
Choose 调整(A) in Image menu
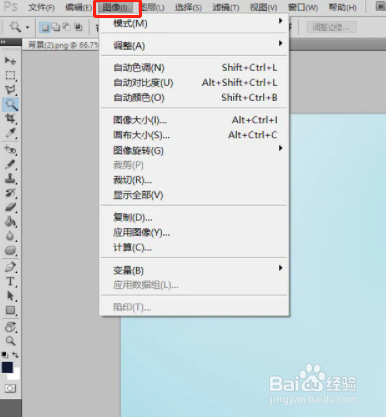click(194, 46)
